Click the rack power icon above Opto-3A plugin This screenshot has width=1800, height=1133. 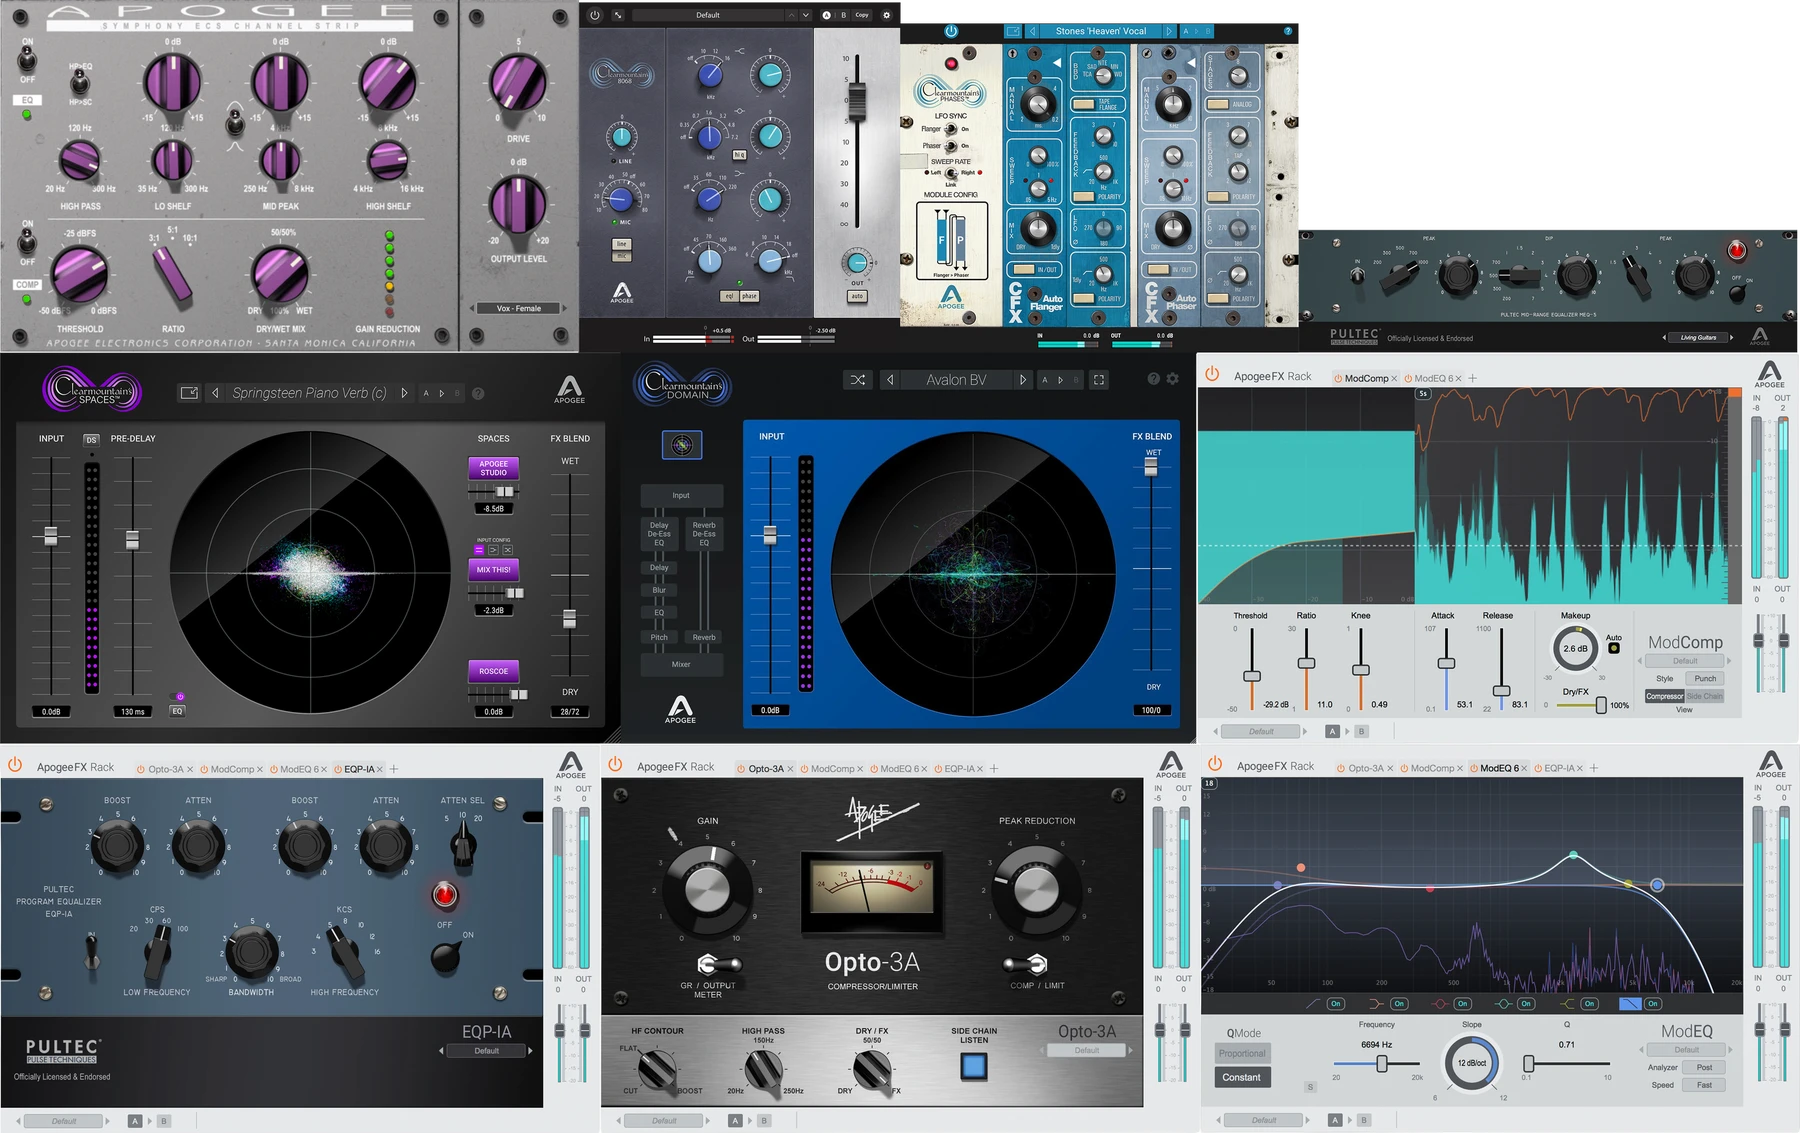(x=615, y=765)
